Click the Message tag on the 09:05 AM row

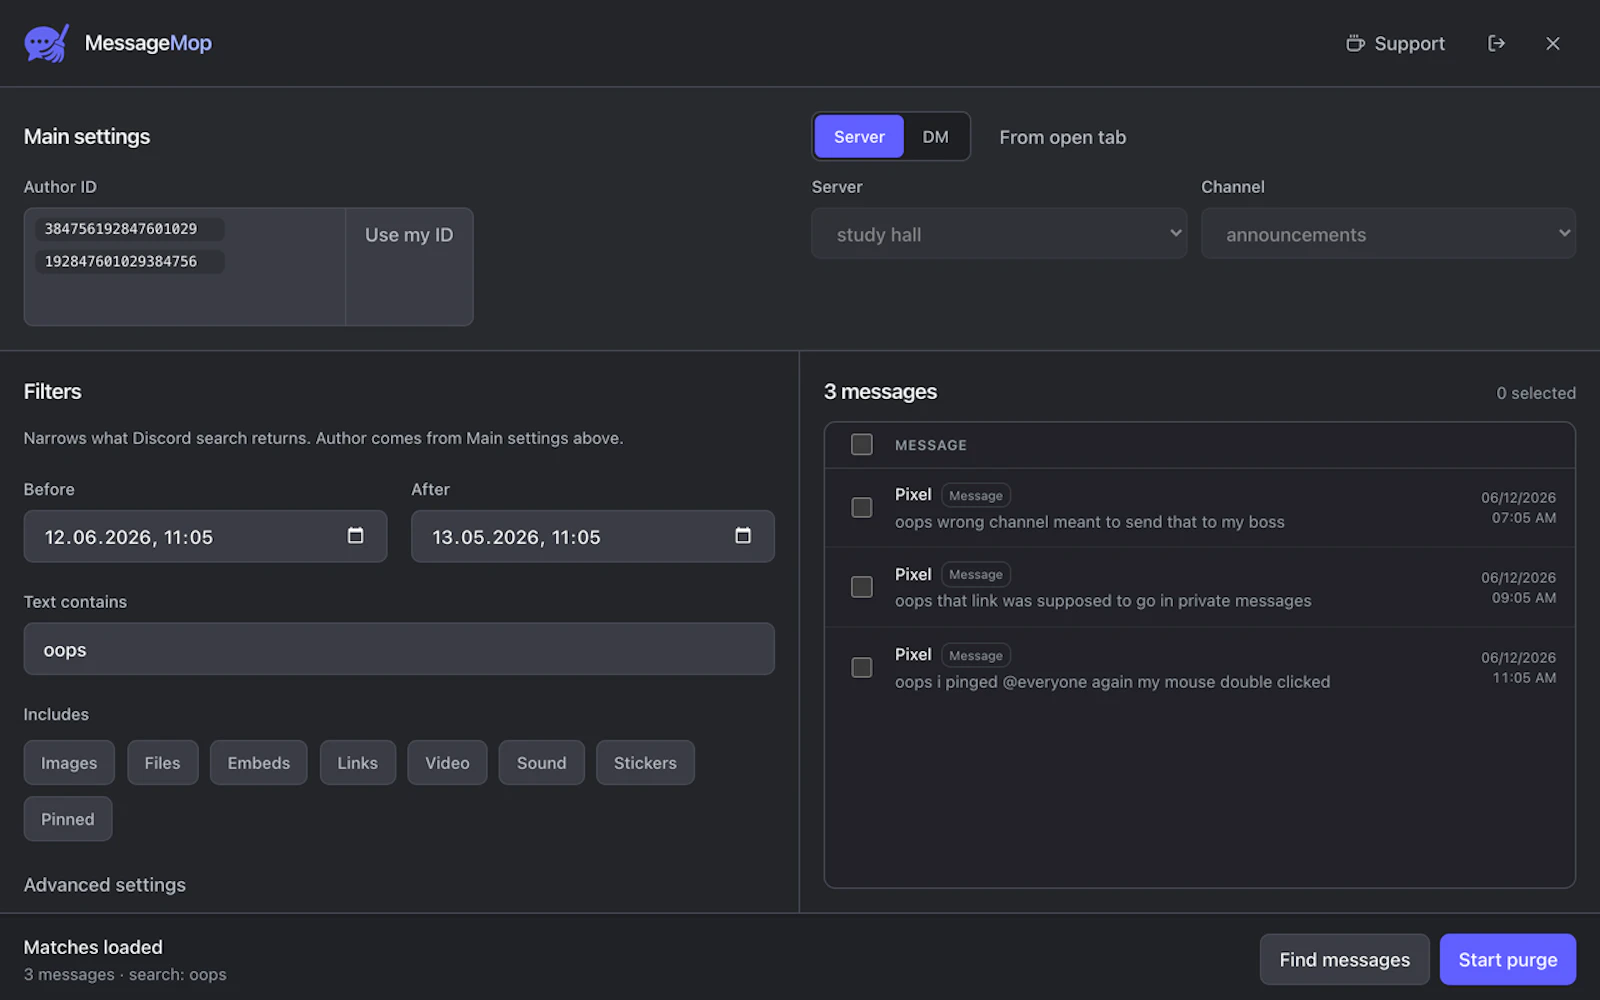[976, 574]
